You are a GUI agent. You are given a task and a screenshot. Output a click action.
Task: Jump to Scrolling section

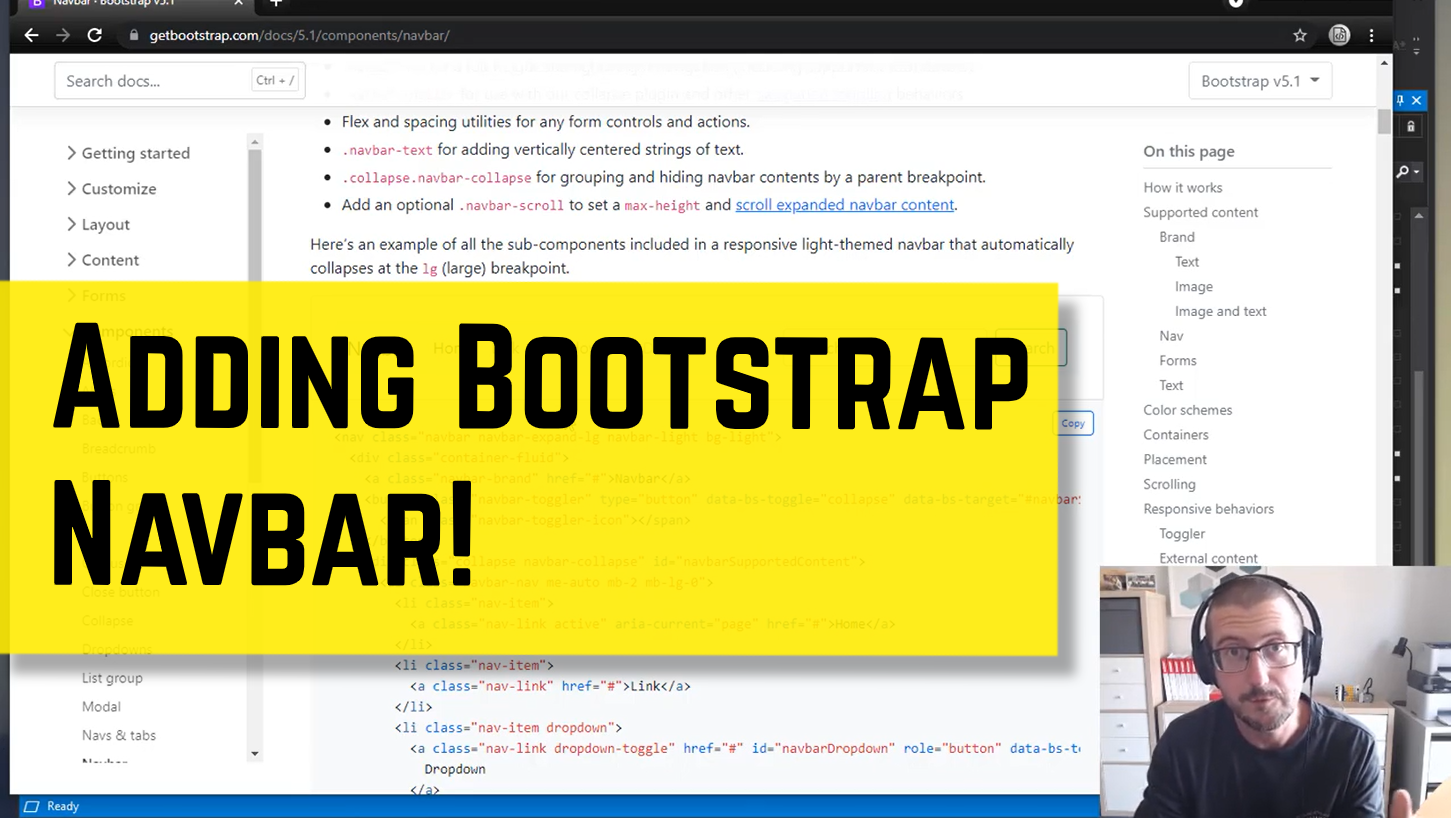(x=1170, y=485)
